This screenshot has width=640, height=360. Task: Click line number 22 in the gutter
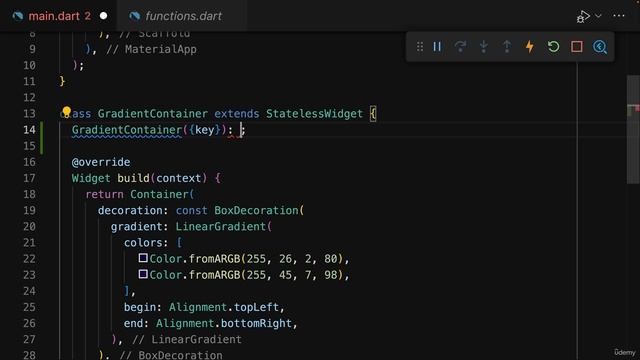29,259
